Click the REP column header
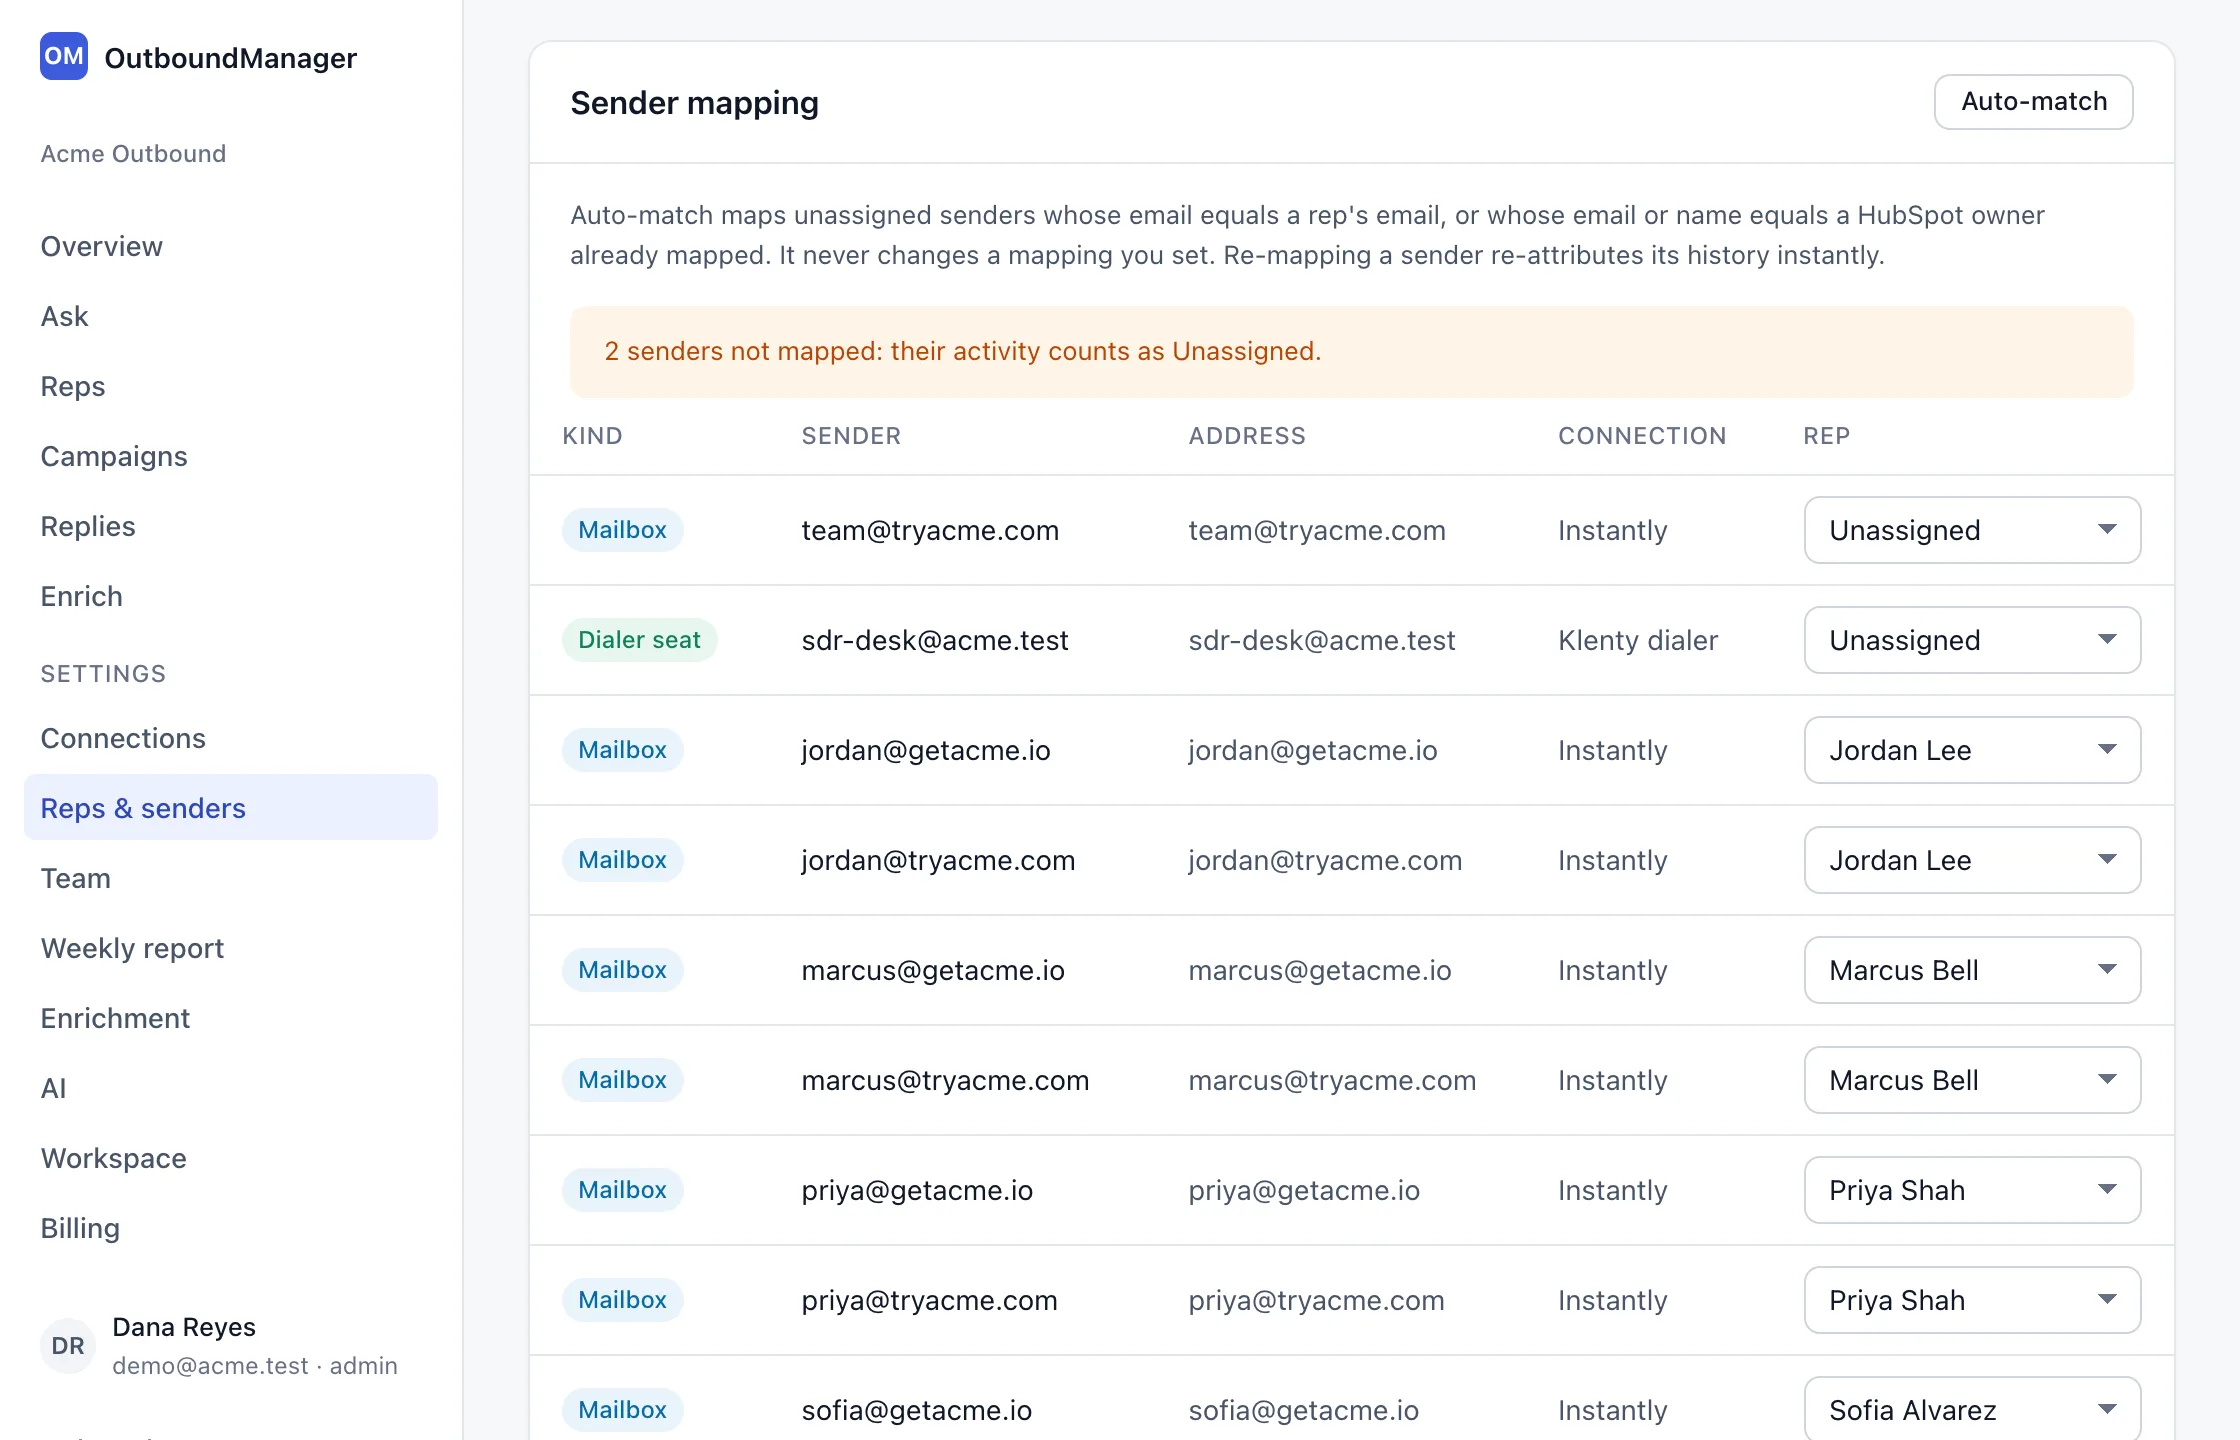 (1826, 436)
